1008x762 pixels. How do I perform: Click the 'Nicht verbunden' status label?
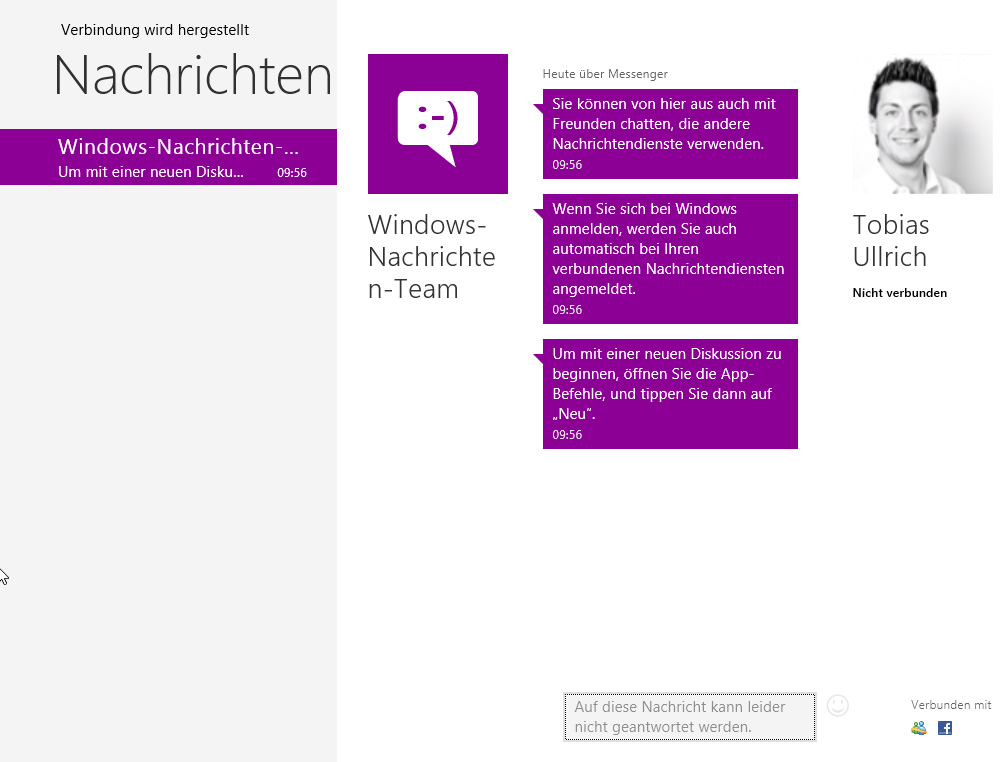[x=899, y=293]
